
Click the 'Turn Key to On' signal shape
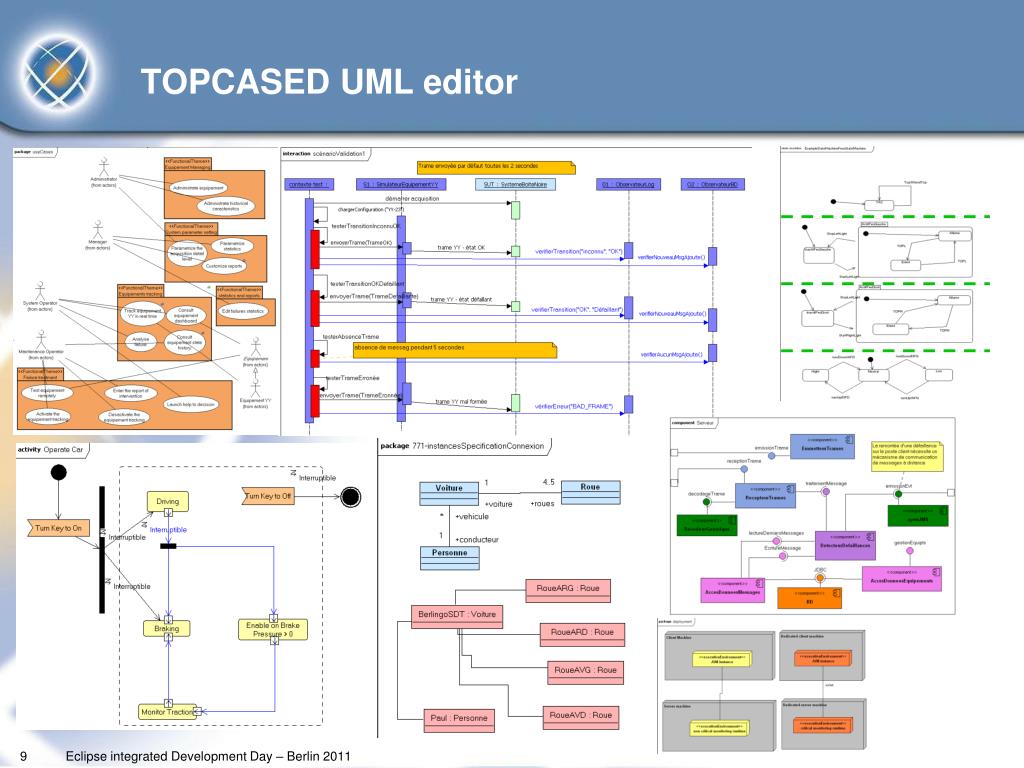(x=58, y=528)
